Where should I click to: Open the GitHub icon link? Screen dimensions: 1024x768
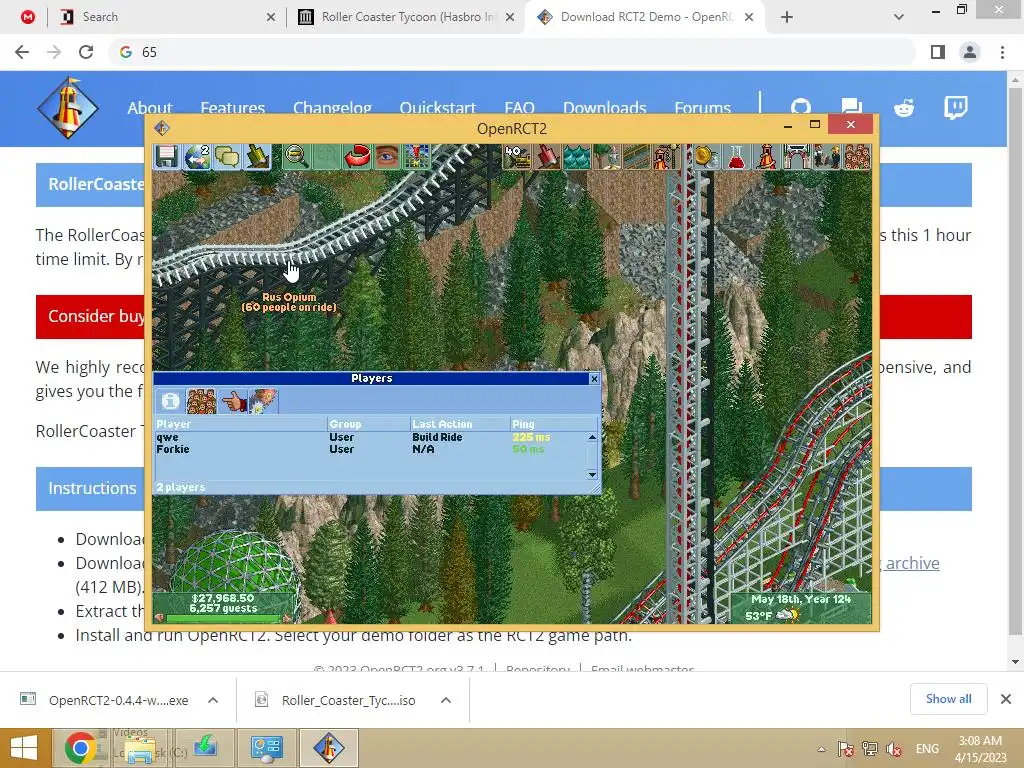coord(801,108)
